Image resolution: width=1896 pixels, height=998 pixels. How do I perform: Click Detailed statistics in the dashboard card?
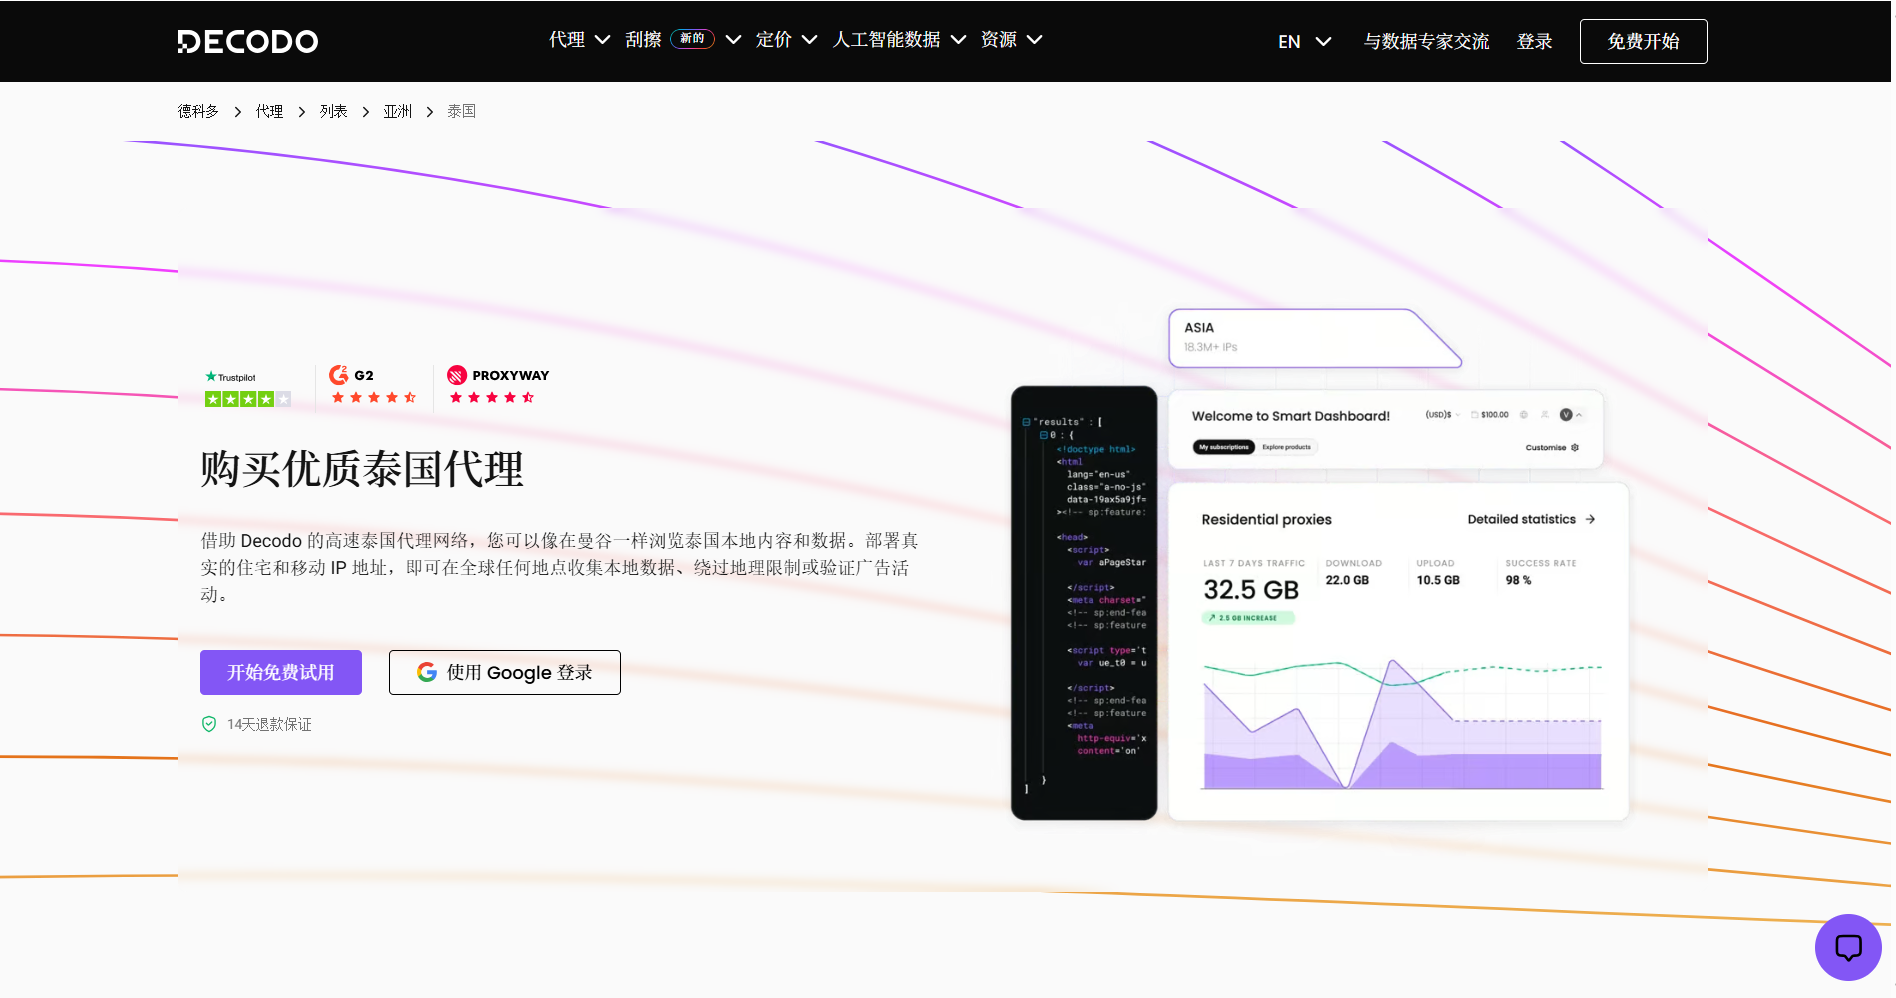1531,519
